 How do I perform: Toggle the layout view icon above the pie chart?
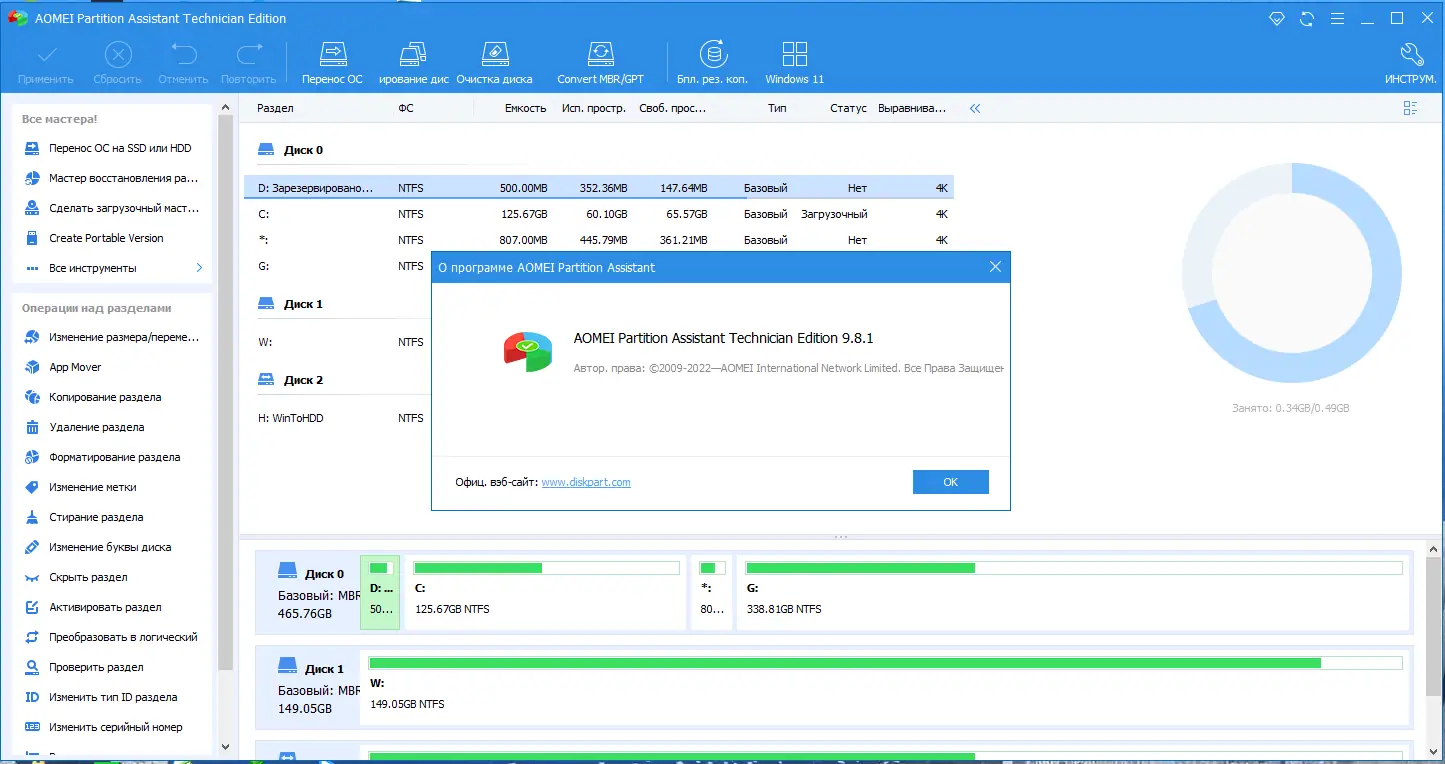click(x=1410, y=108)
